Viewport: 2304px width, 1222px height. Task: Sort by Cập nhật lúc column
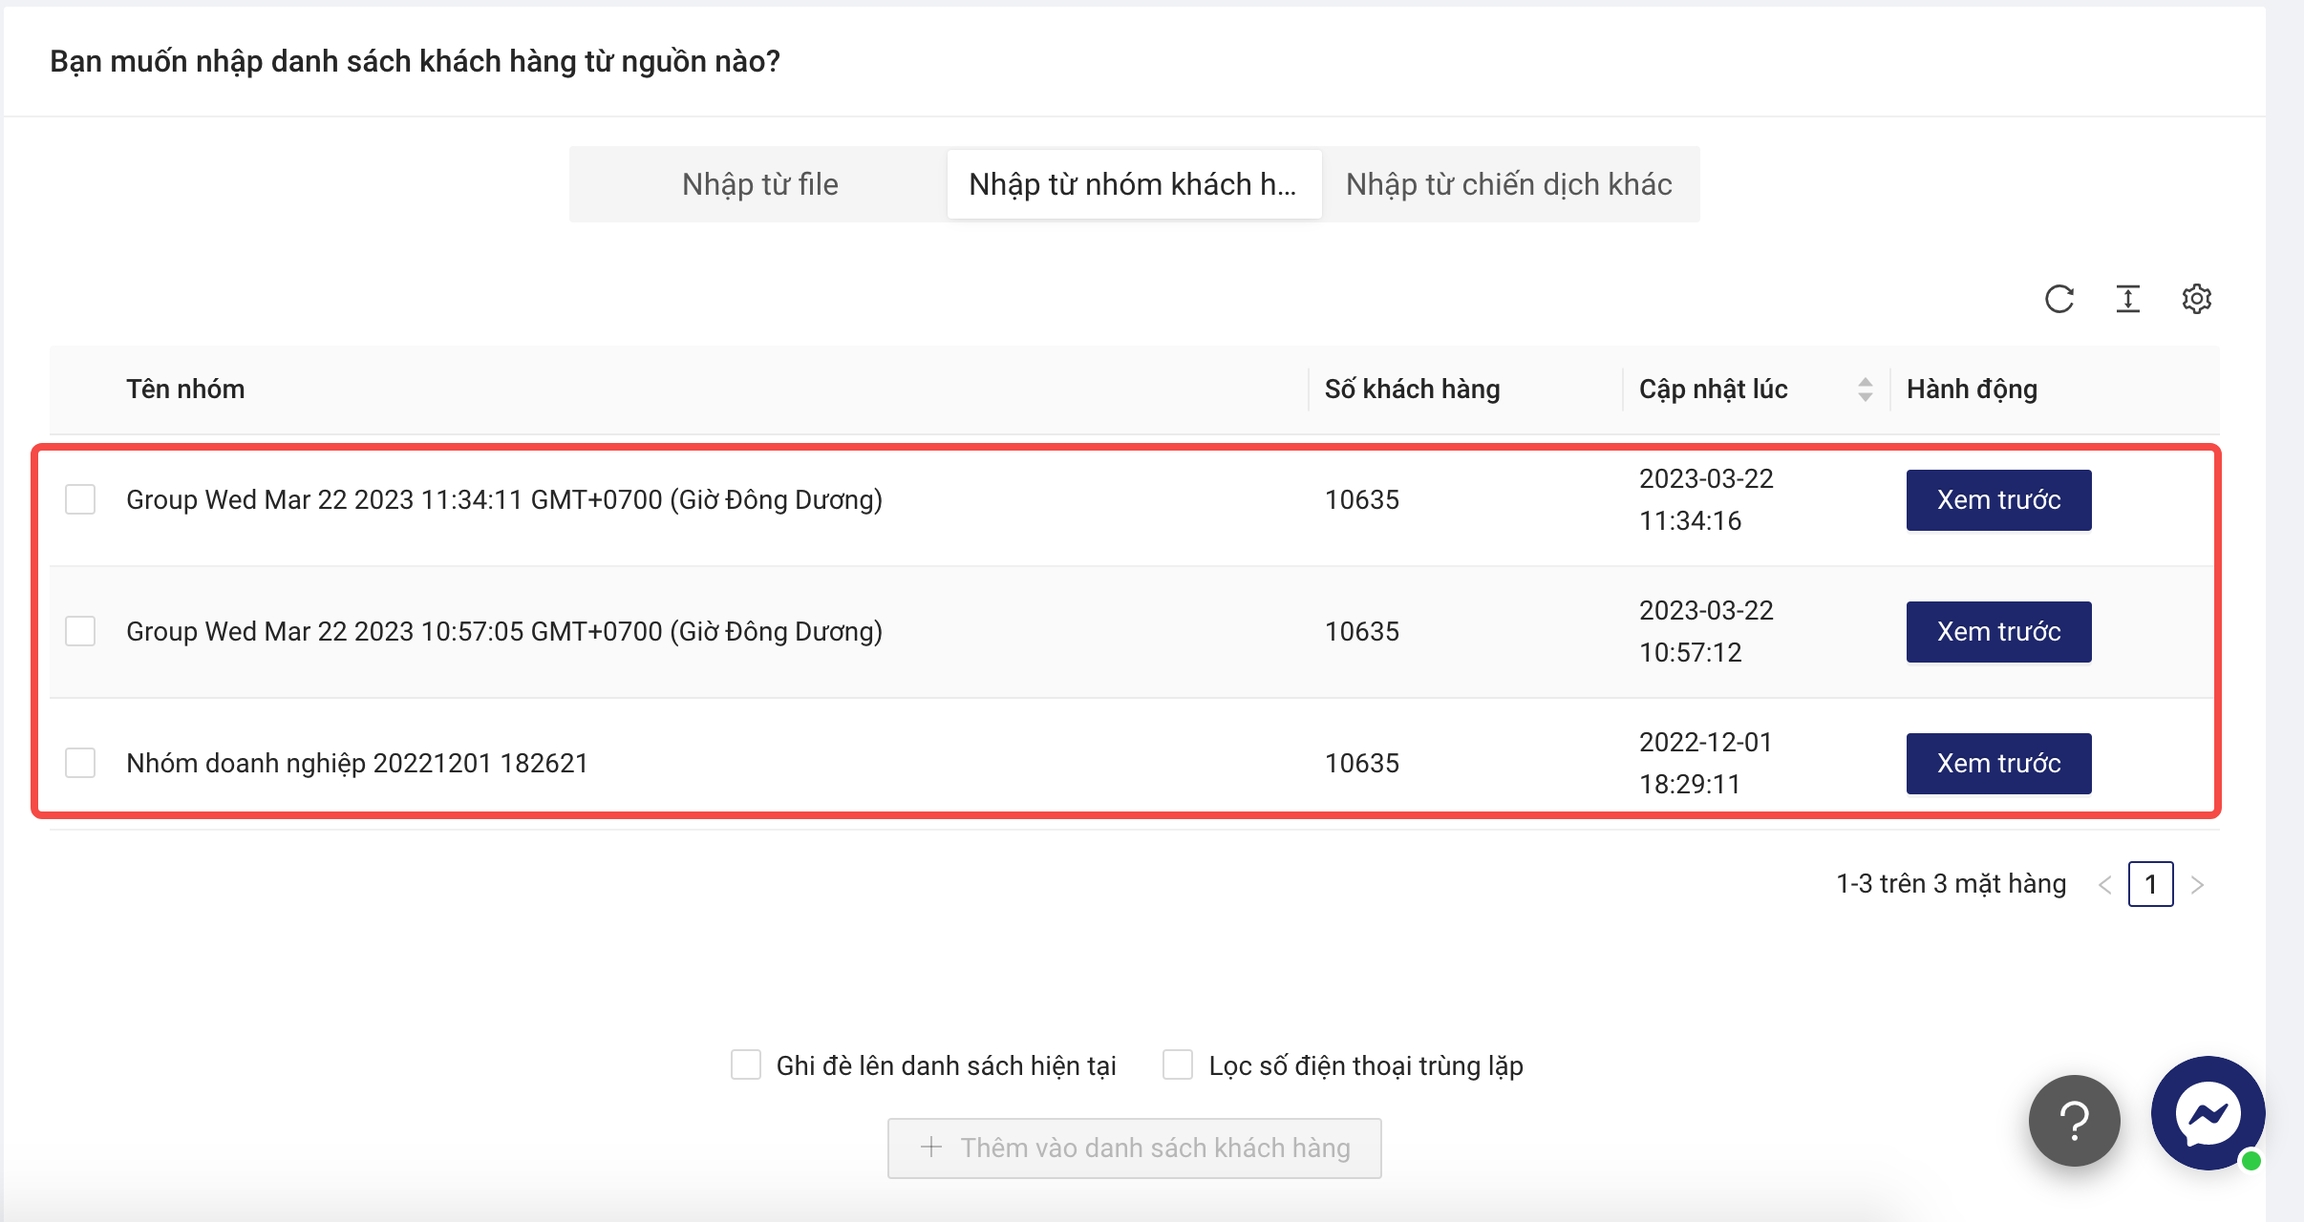point(1864,389)
